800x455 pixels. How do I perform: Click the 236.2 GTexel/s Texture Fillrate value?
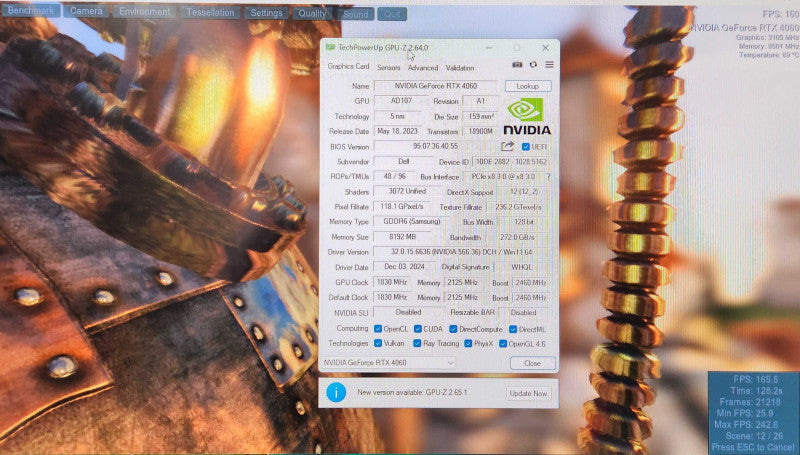(518, 207)
